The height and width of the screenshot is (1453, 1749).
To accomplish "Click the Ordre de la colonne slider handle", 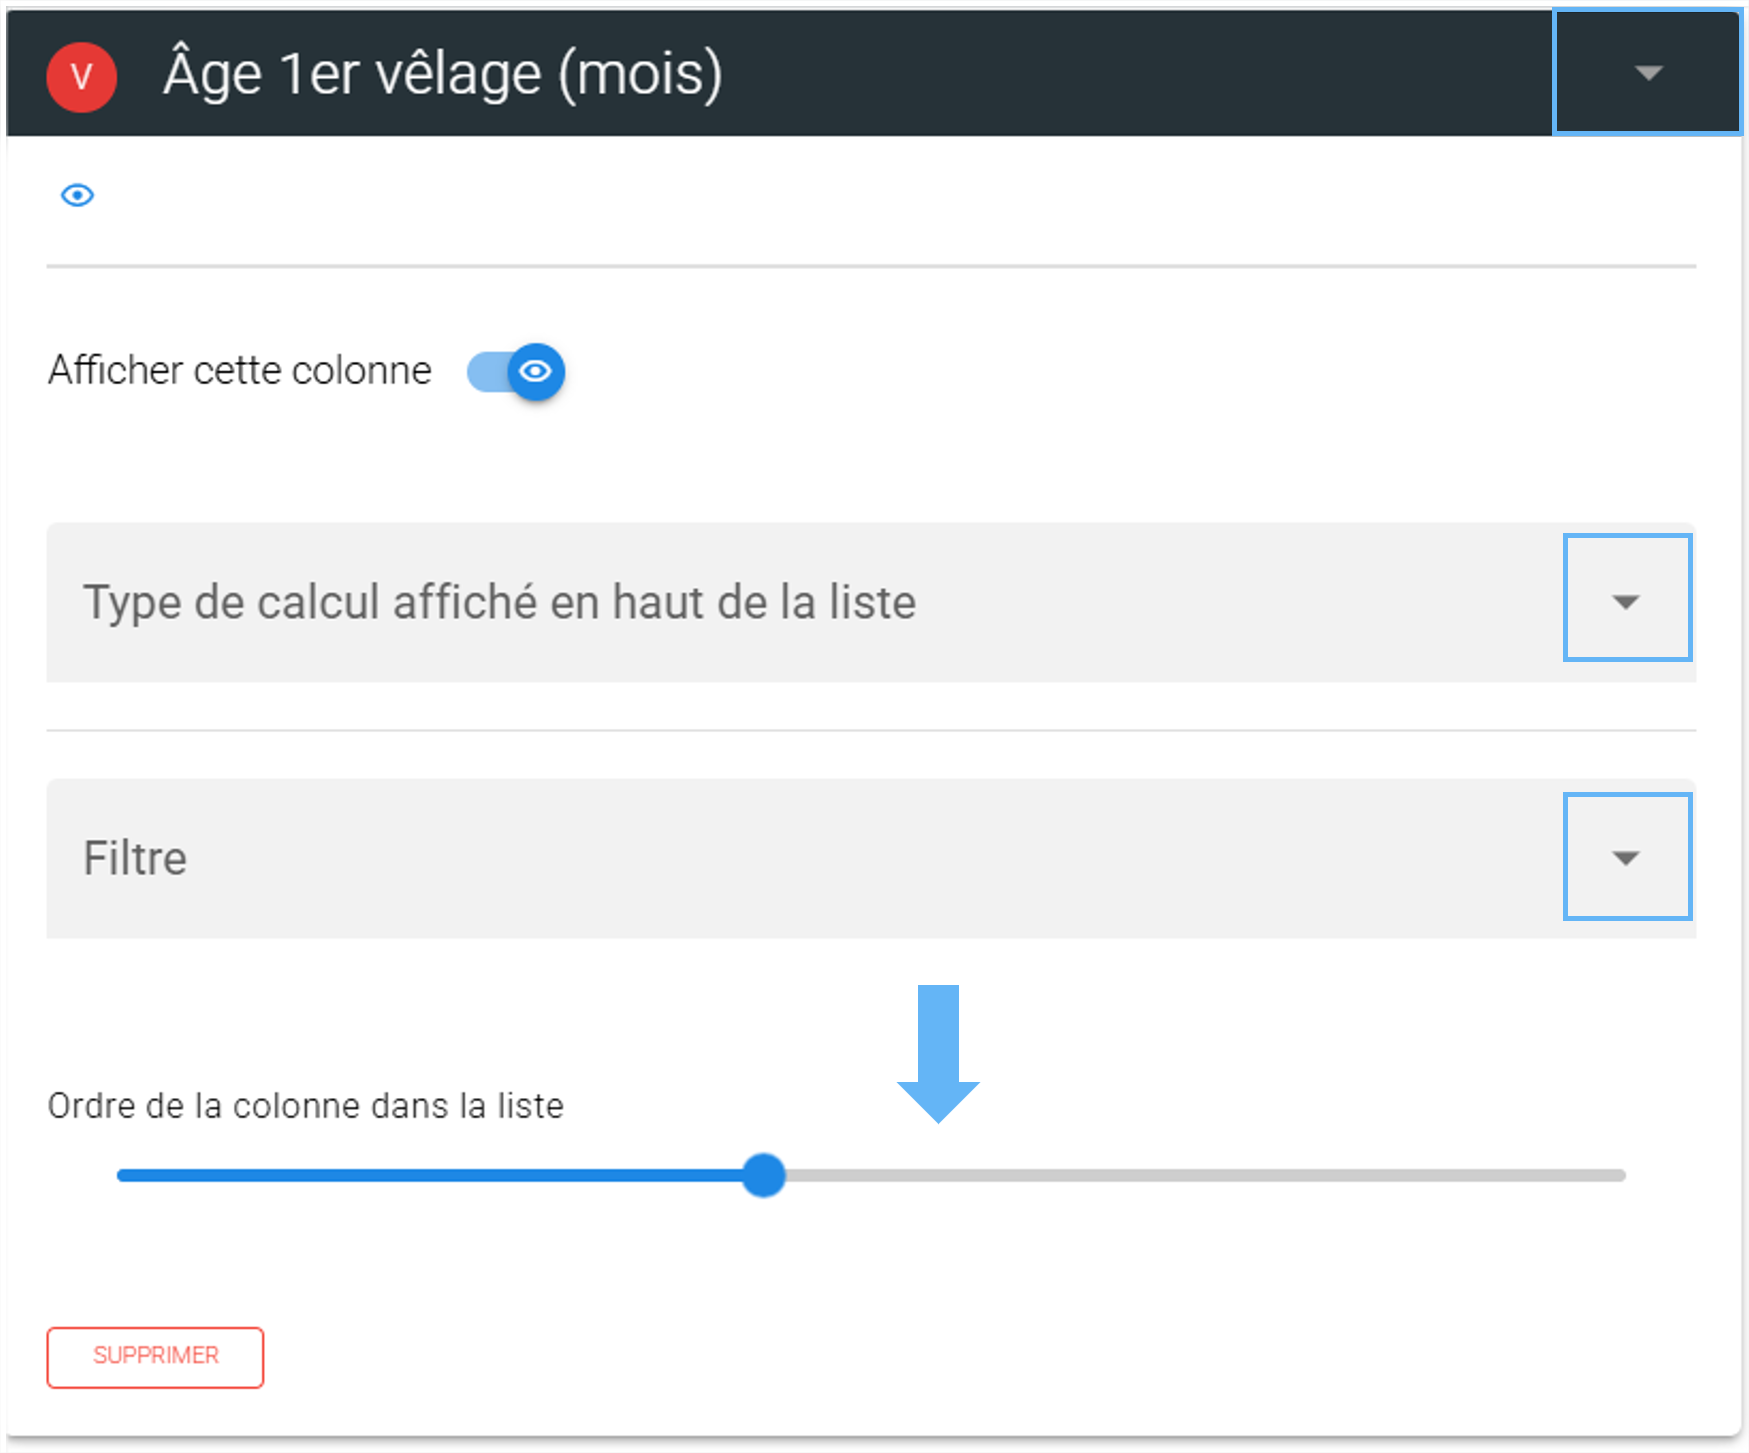I will (764, 1175).
